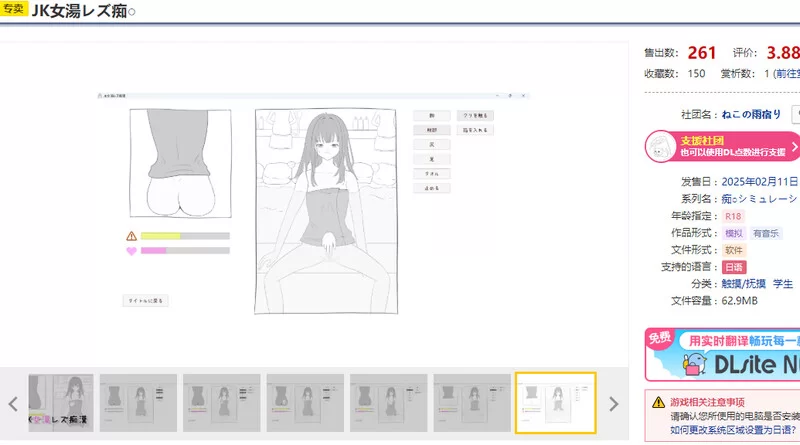Open the 学生 category link
Screen dimensions: 800x445
[783, 284]
